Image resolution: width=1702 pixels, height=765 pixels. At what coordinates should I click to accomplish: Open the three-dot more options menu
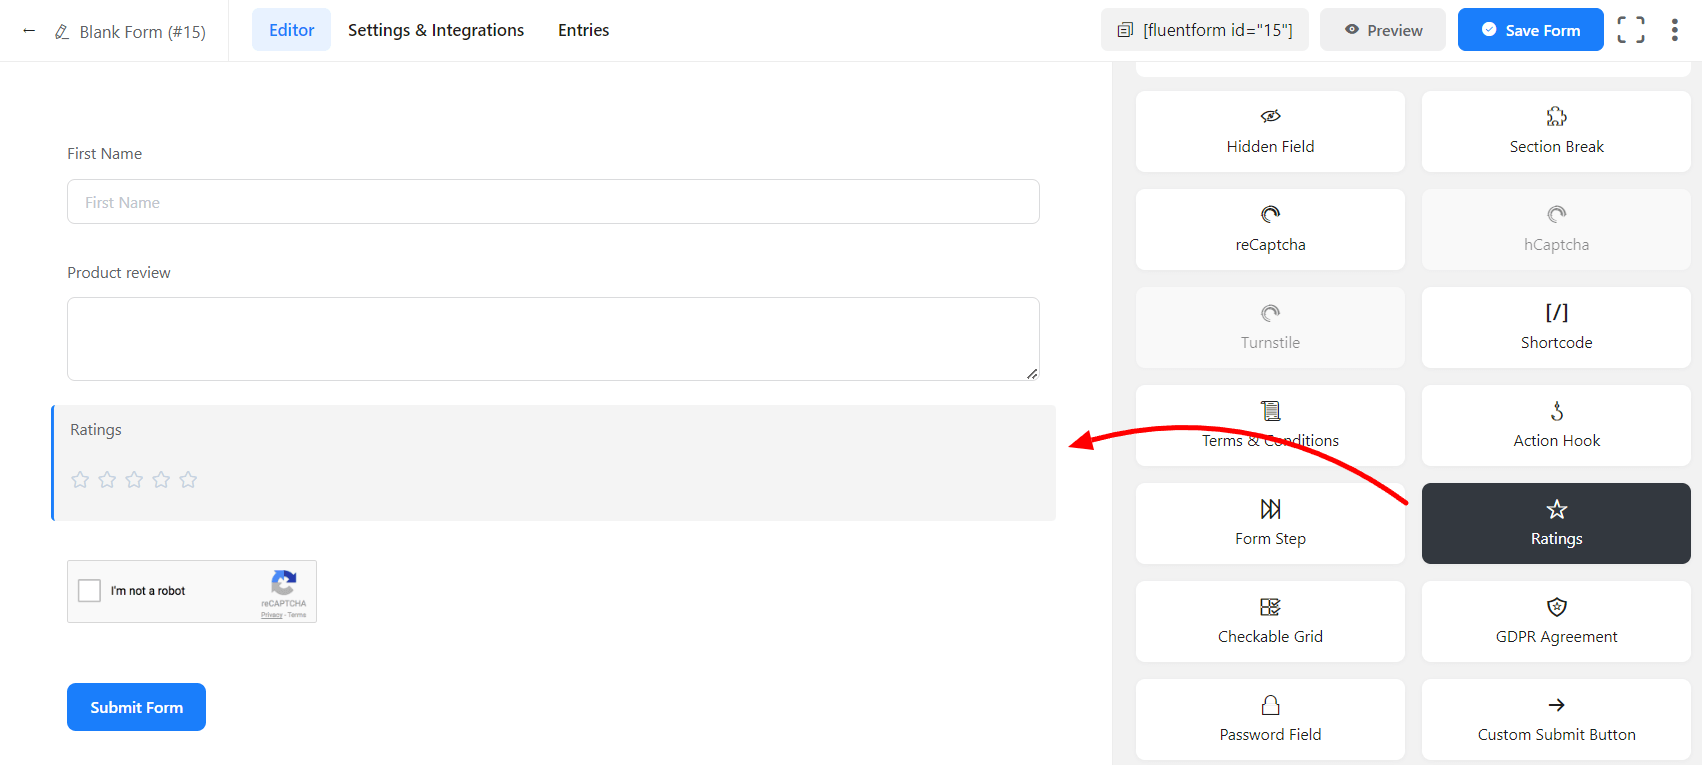(x=1674, y=30)
